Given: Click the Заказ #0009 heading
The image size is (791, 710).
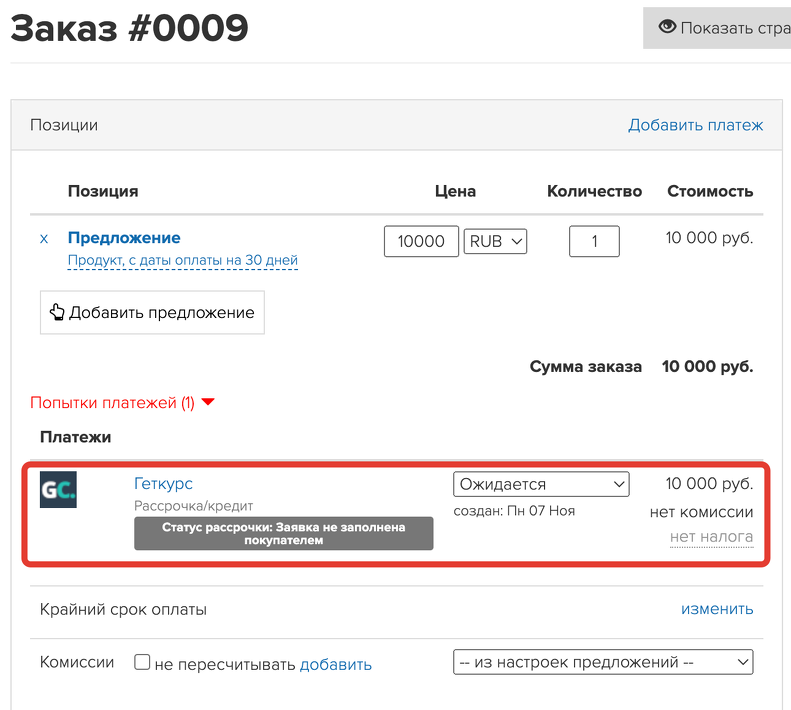Looking at the screenshot, I should (129, 28).
